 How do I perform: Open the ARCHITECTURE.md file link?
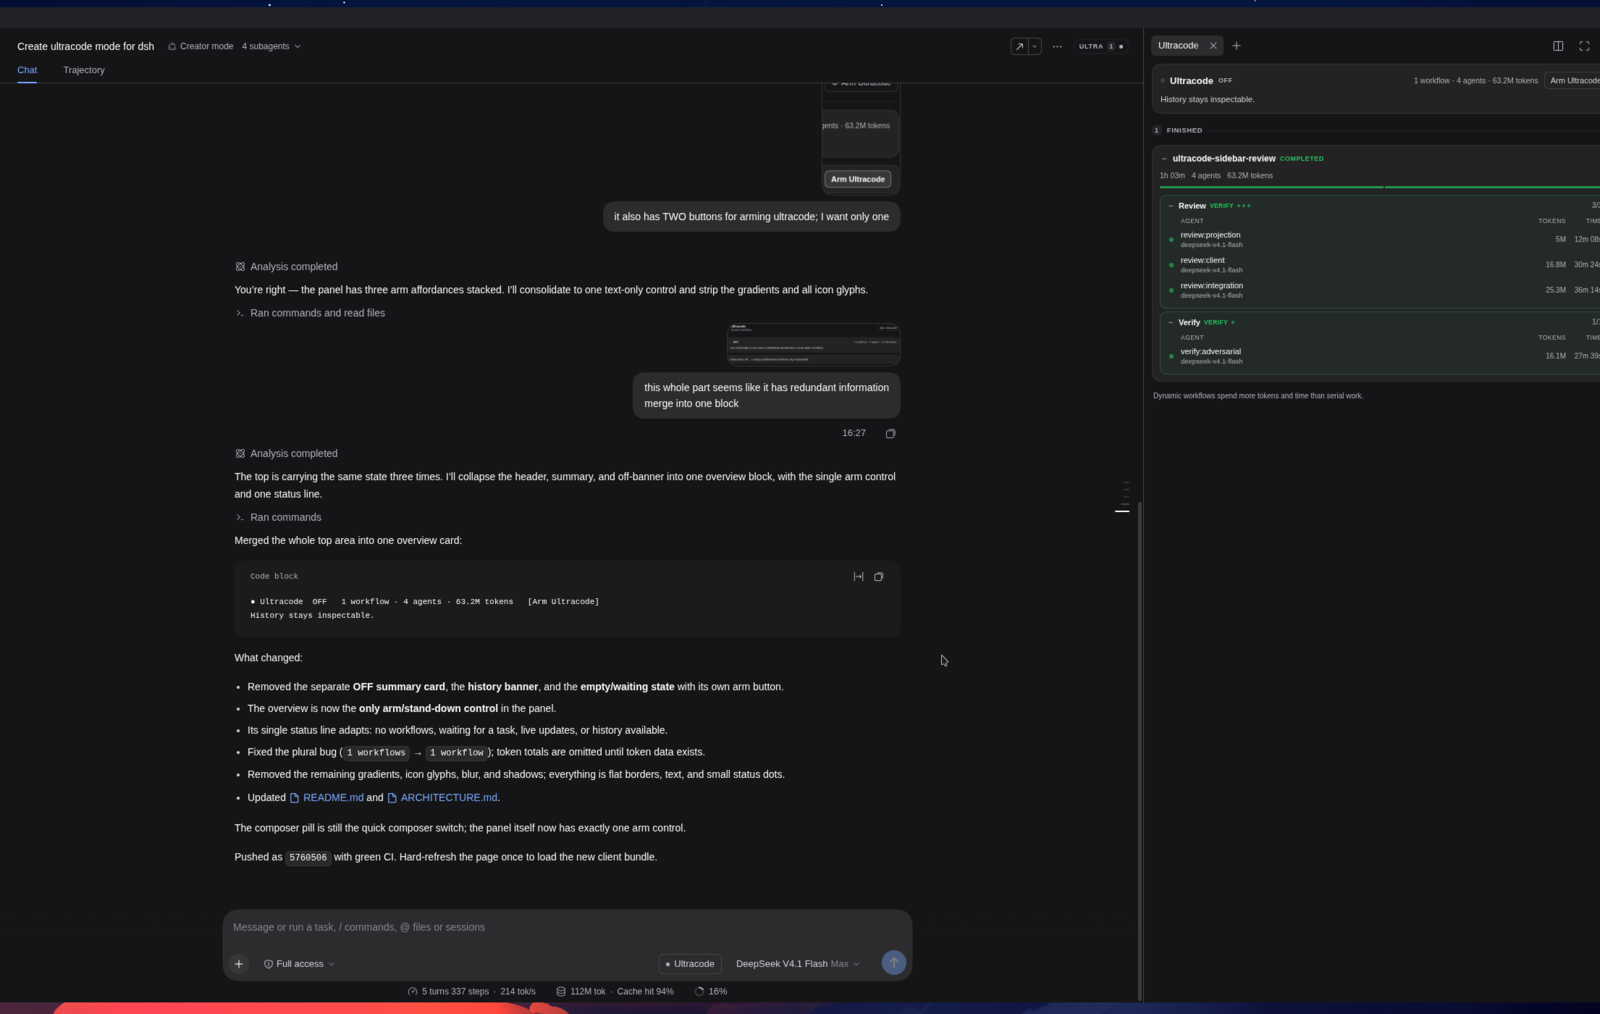pos(442,798)
